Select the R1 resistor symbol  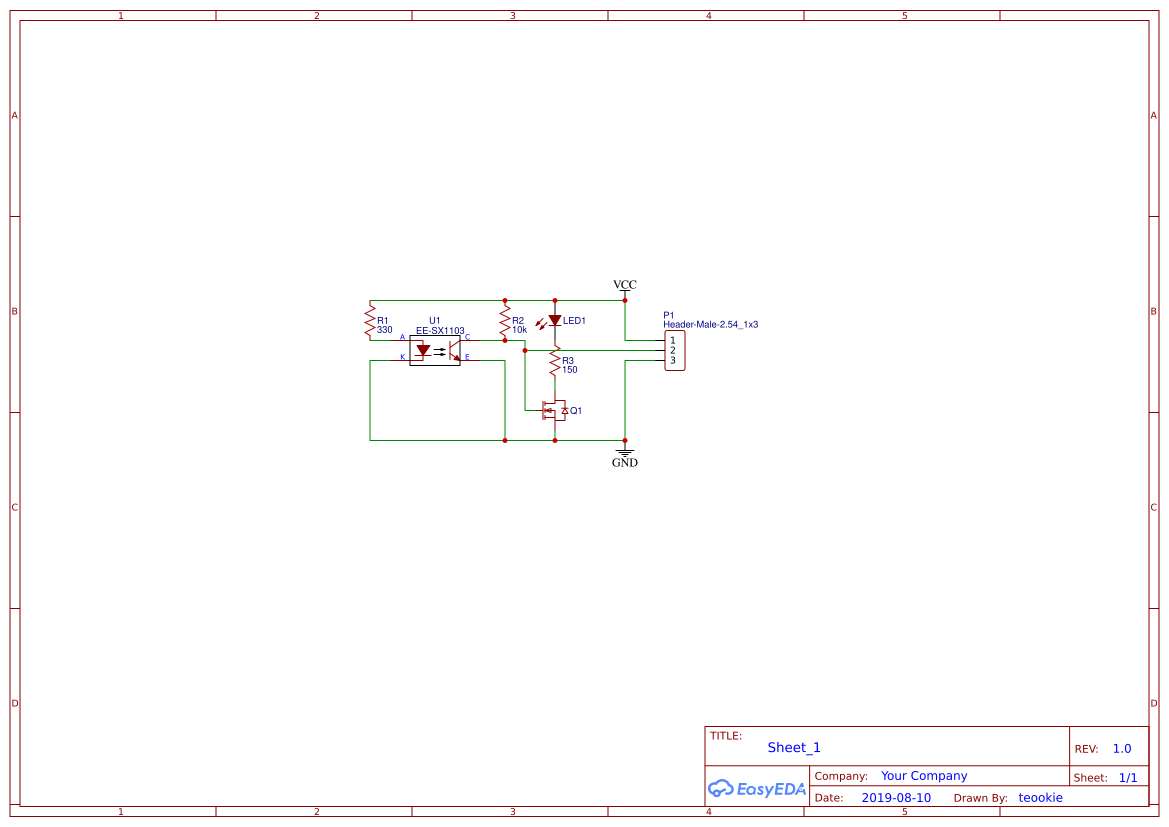(370, 321)
